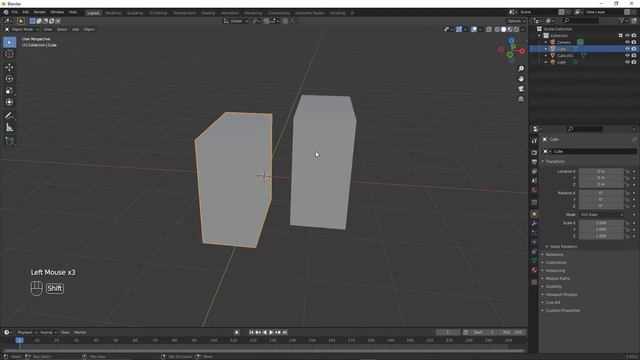Hide Light in viewport via eye icon
640x360 pixels.
[x=627, y=62]
